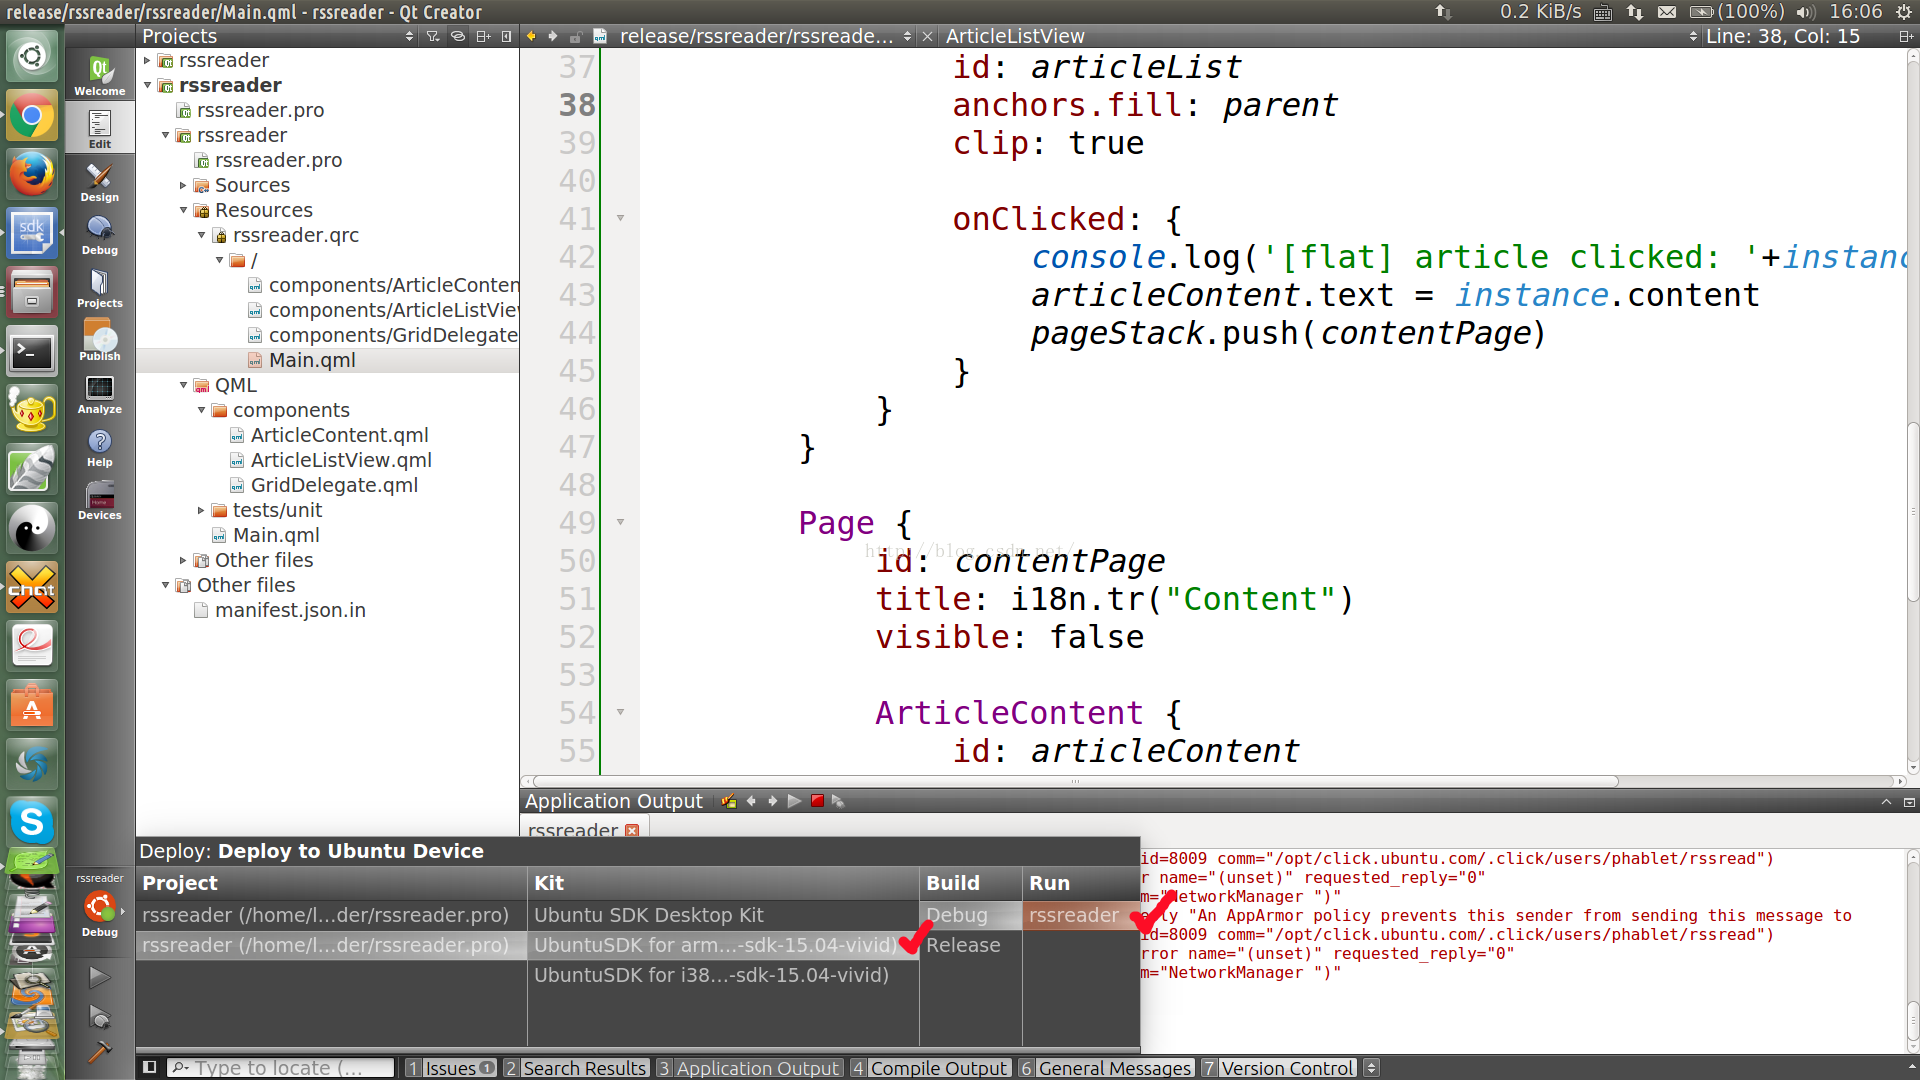Clear the Application Output pane
The image size is (1920, 1080).
pyautogui.click(x=728, y=801)
